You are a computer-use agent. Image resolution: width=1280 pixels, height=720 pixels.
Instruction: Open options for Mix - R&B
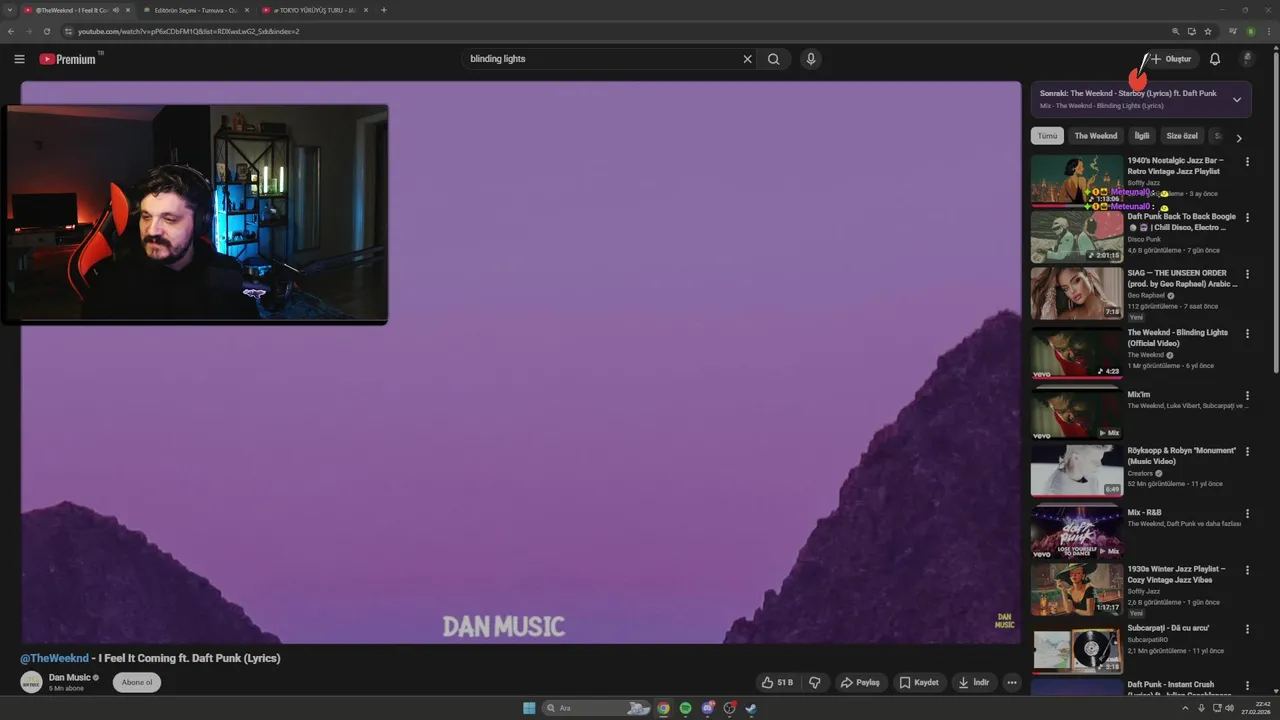[x=1247, y=513]
